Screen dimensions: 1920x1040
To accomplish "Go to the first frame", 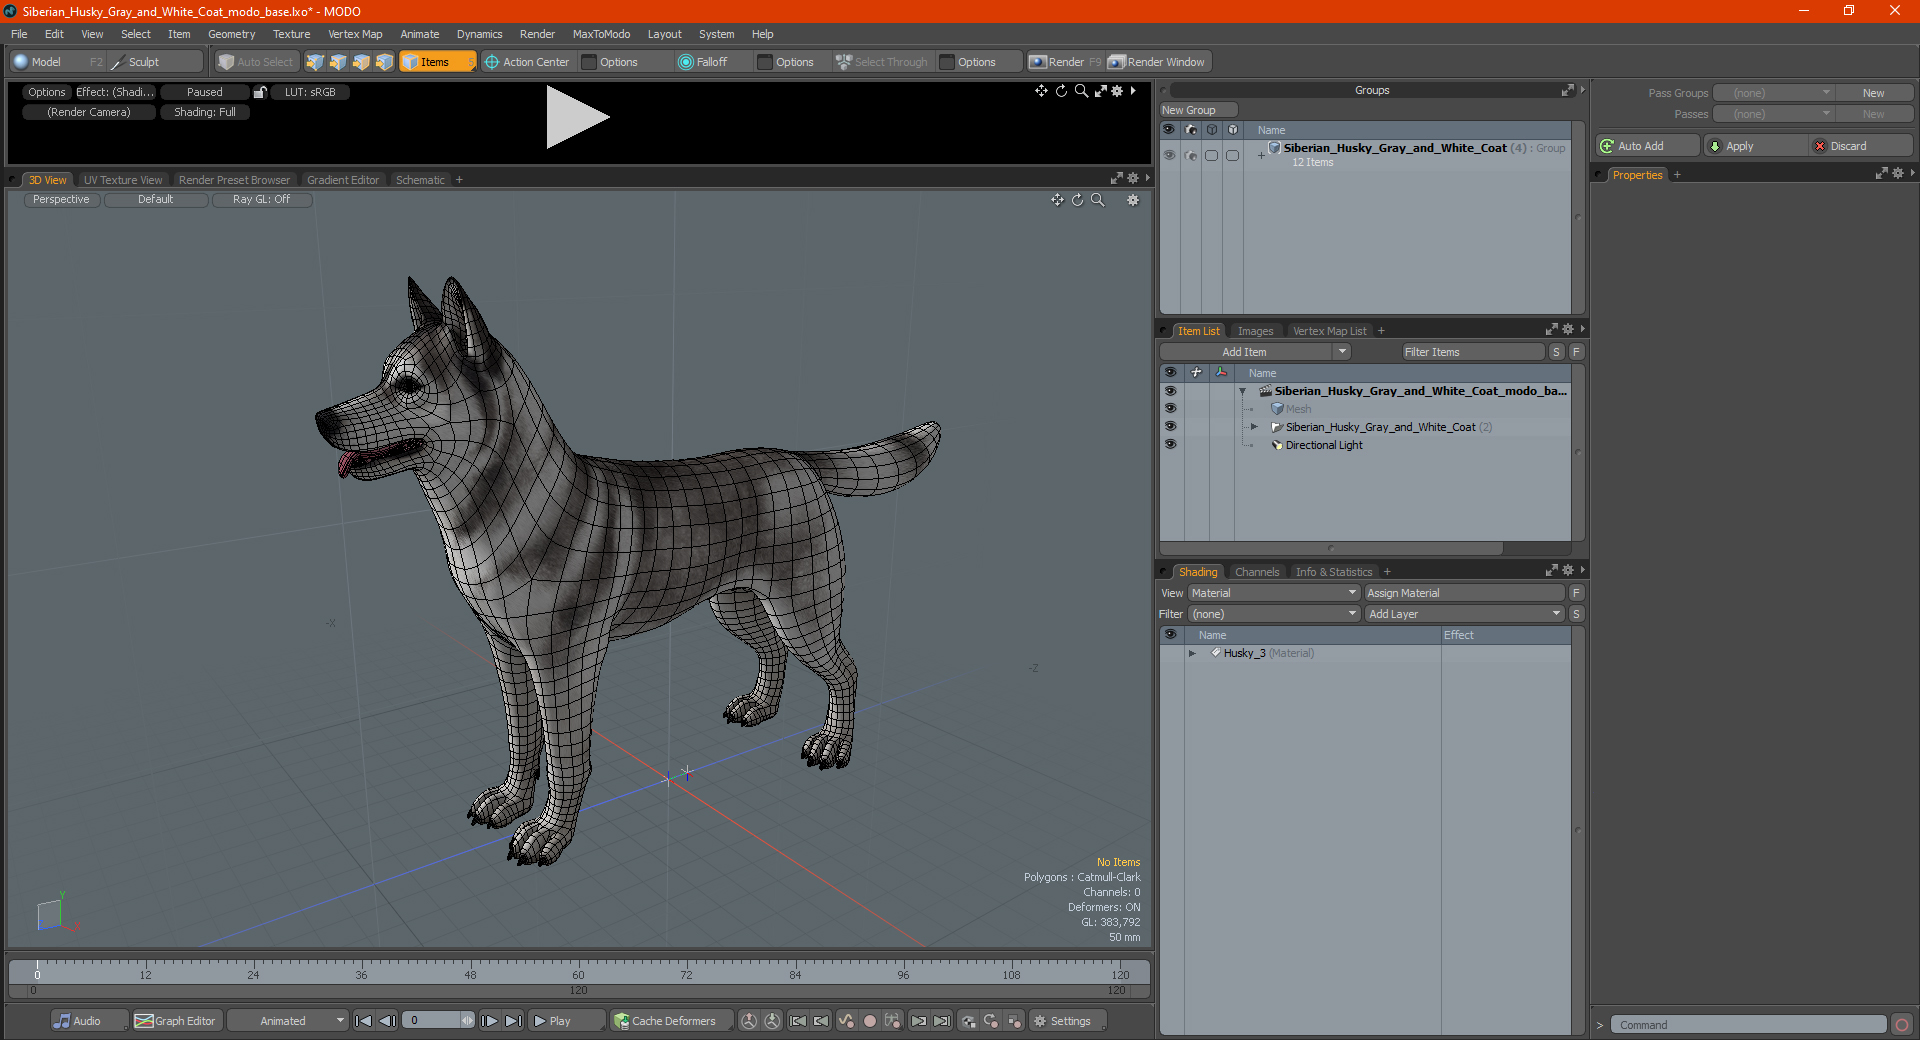I will coord(364,1021).
